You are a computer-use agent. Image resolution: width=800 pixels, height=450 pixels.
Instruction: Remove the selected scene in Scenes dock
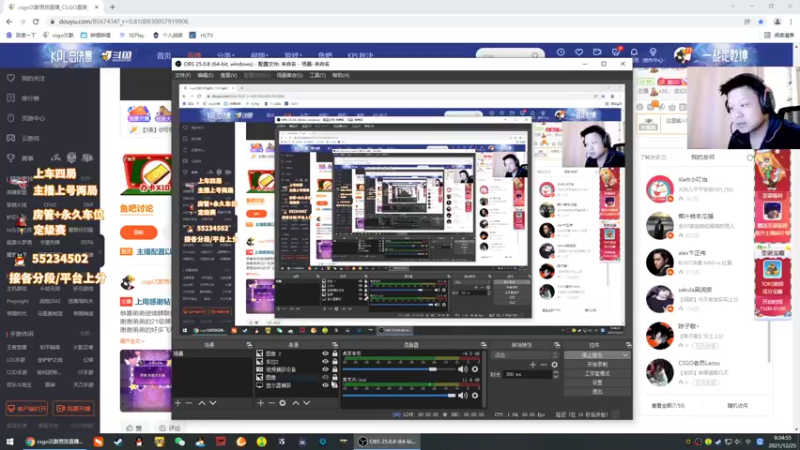point(189,403)
